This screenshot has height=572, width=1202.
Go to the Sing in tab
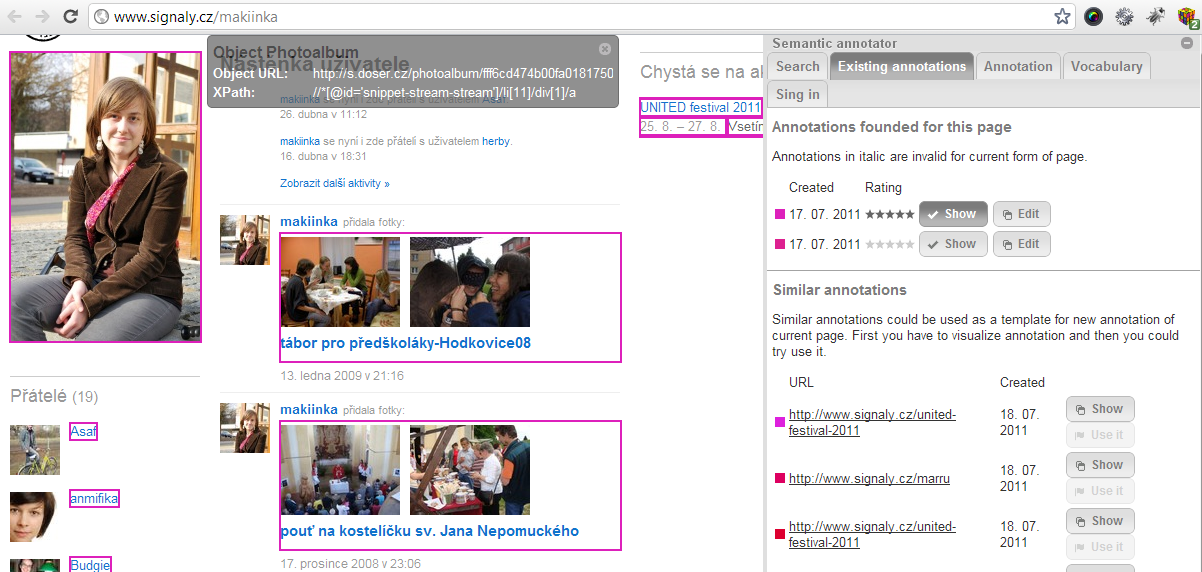pyautogui.click(x=798, y=94)
